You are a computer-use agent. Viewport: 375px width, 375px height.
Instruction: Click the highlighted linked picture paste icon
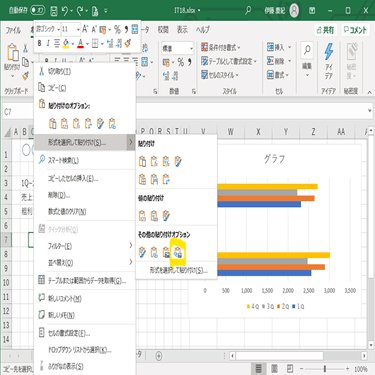coord(178,253)
